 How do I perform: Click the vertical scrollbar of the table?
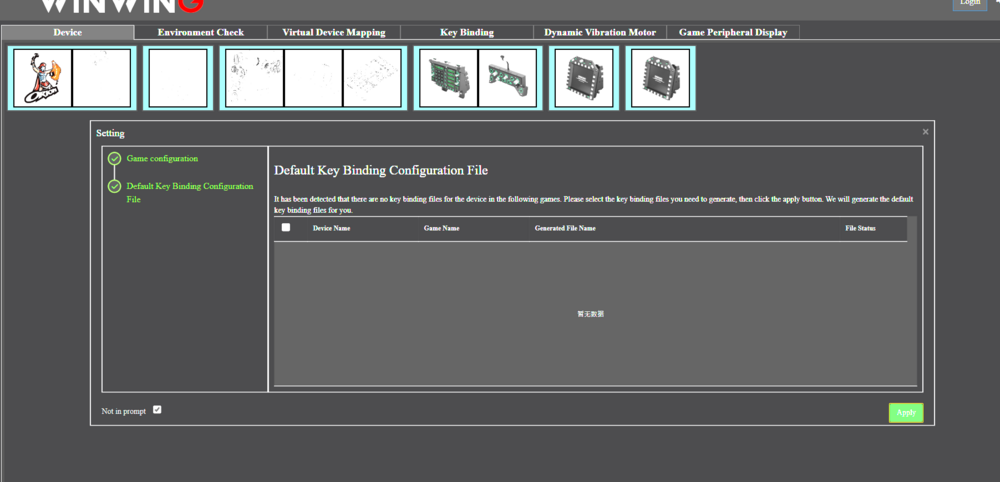[x=912, y=301]
